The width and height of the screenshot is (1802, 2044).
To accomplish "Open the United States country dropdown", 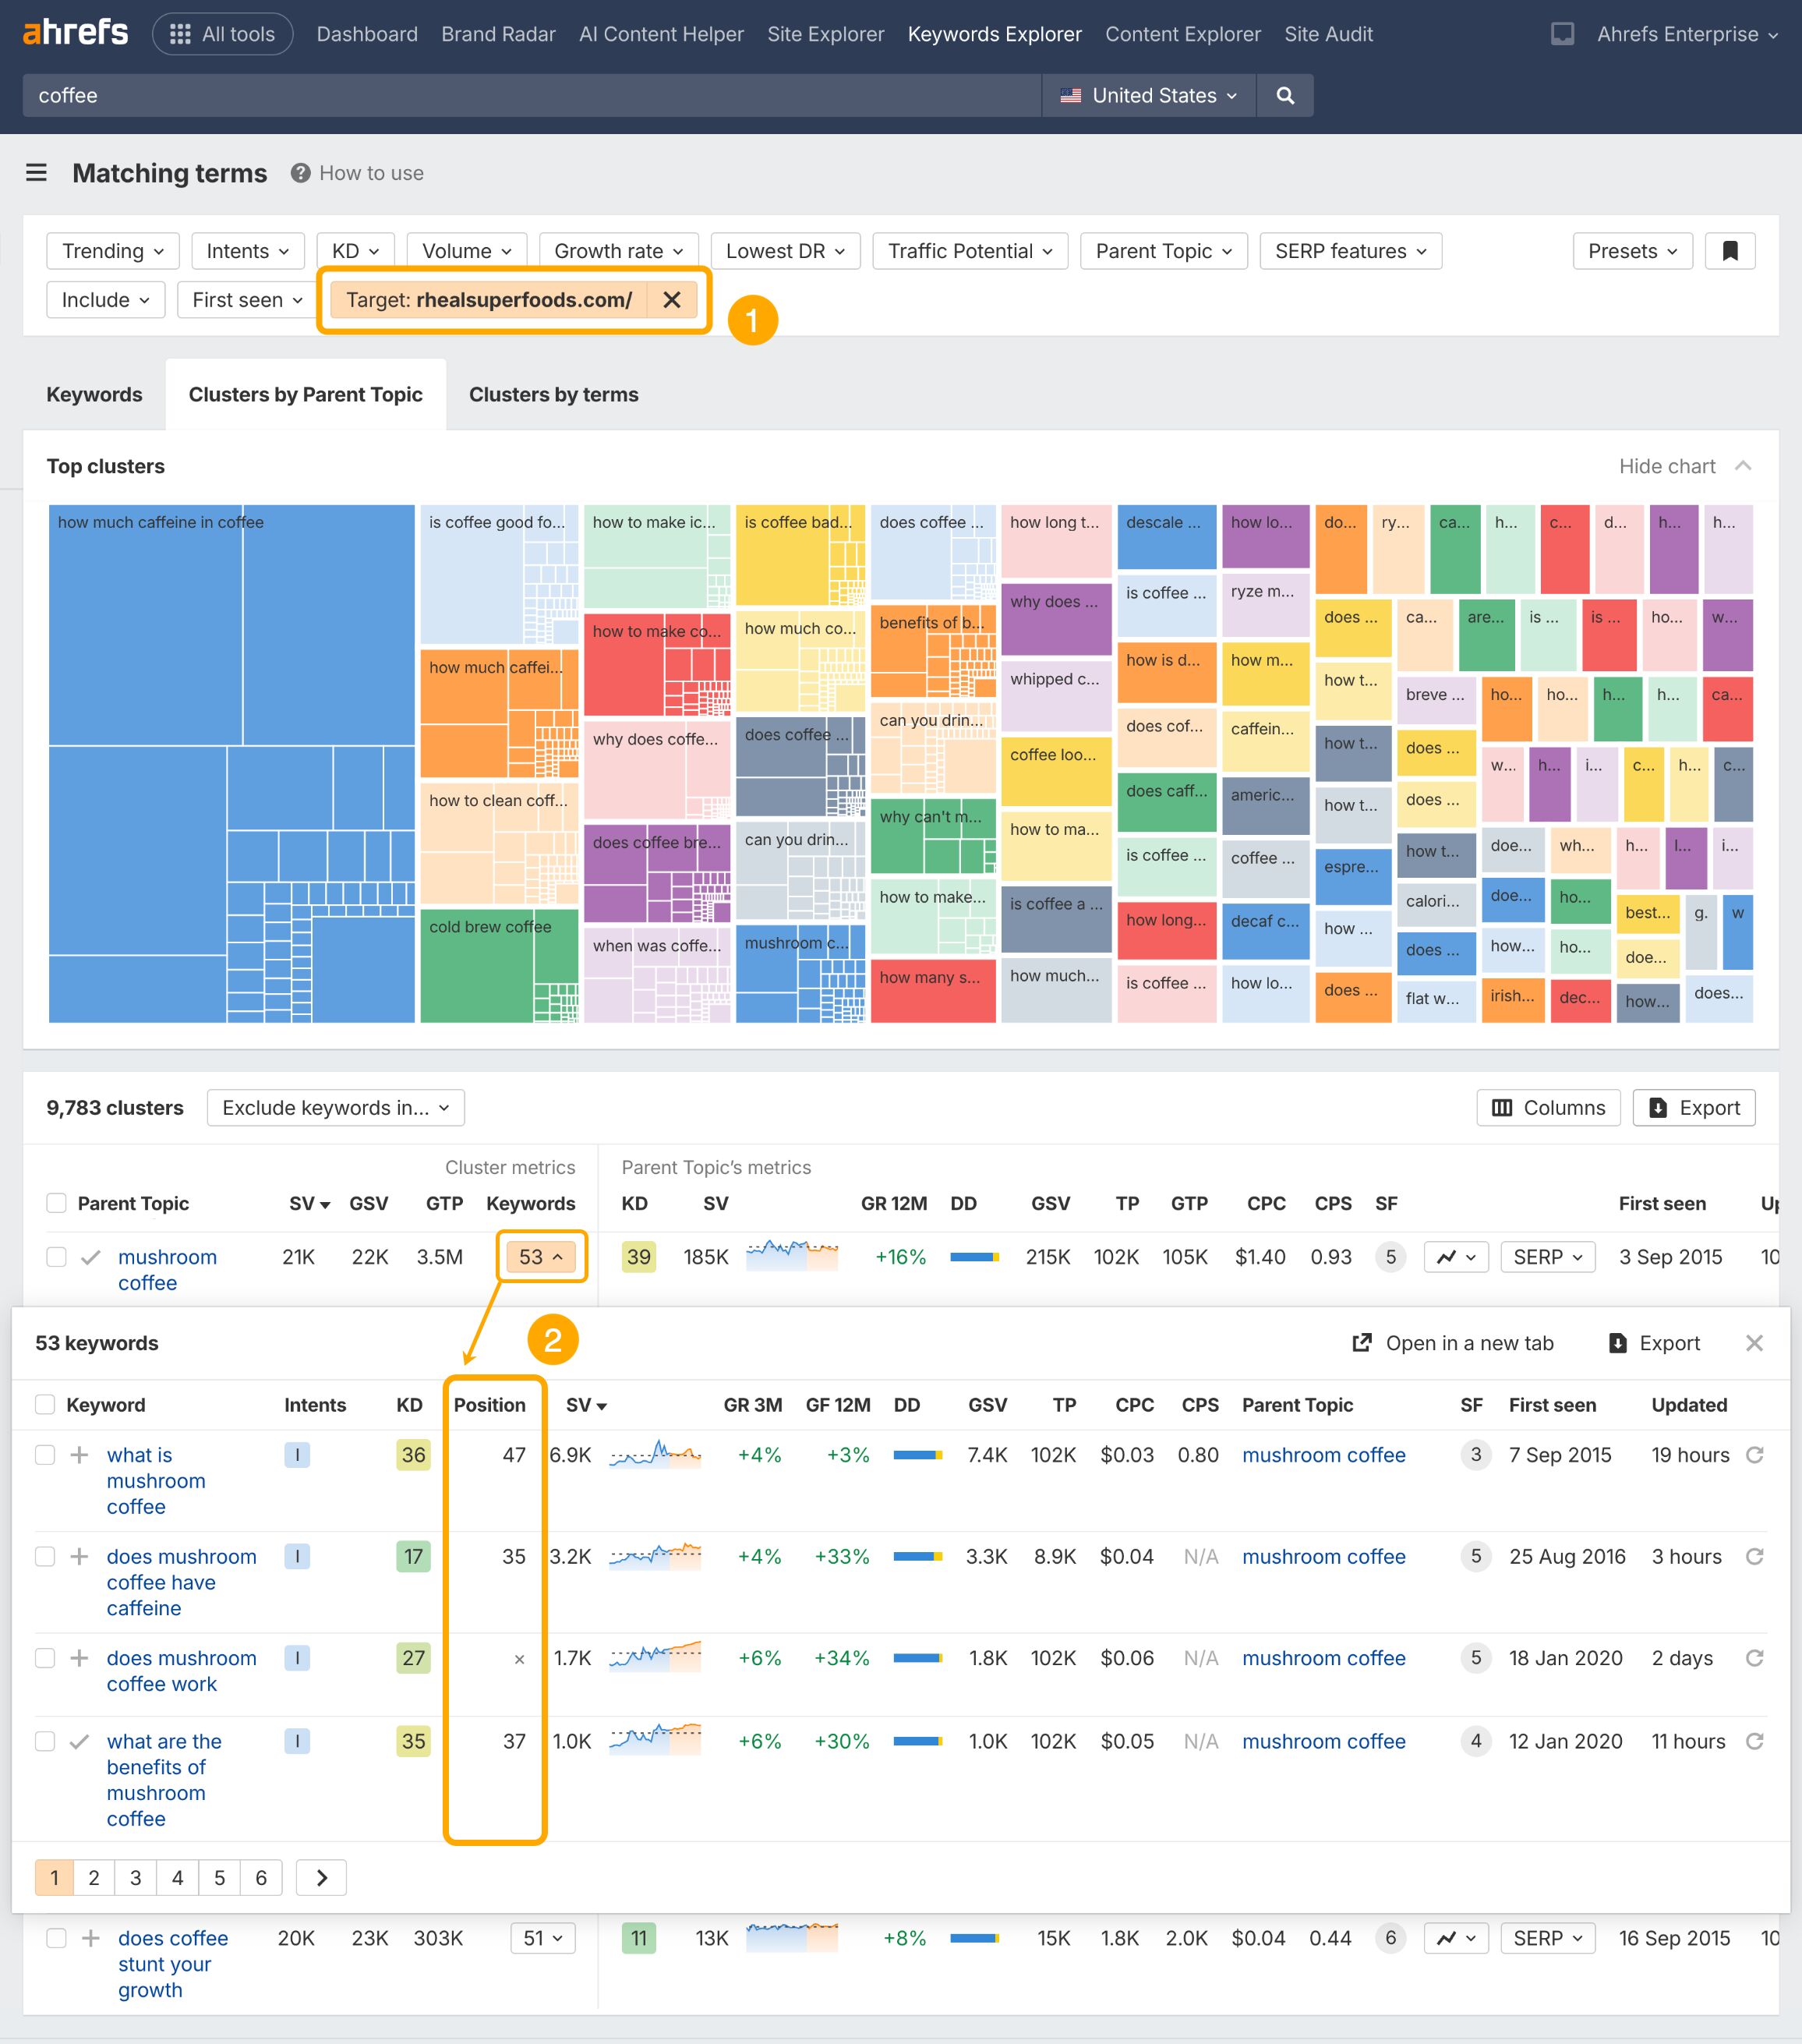I will 1148,95.
